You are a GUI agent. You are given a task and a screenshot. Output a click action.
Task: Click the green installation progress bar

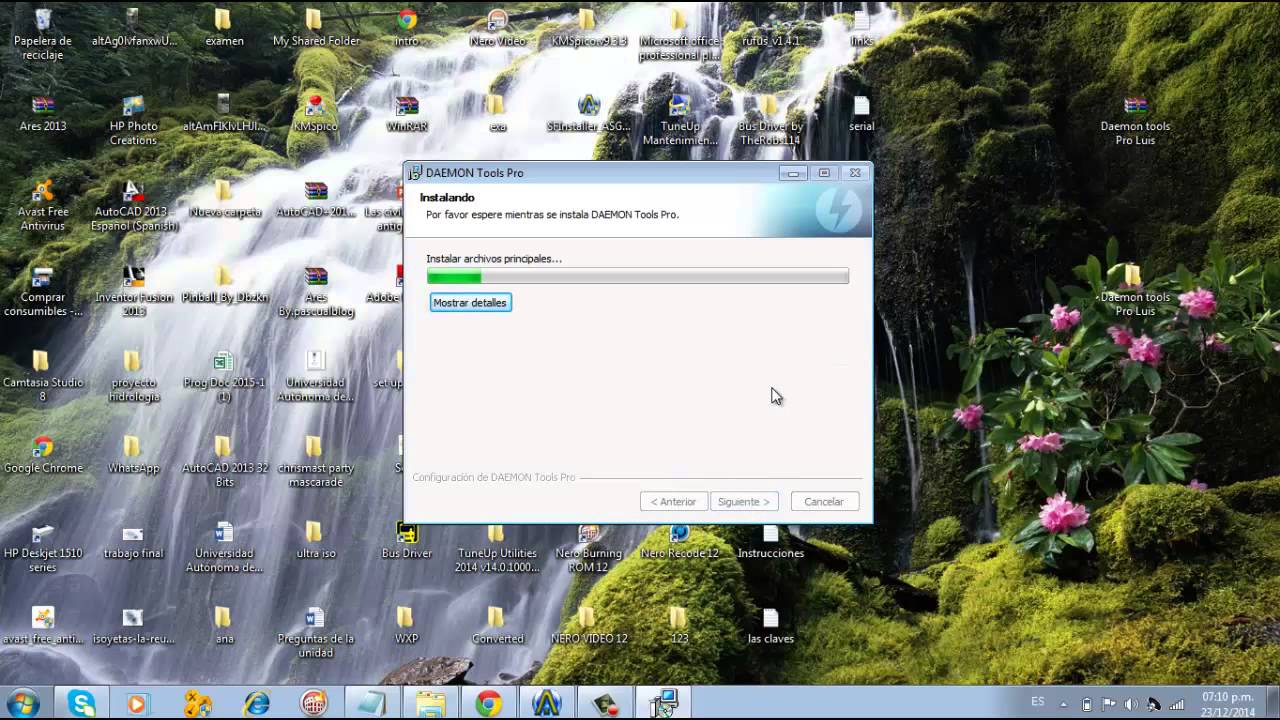point(637,276)
